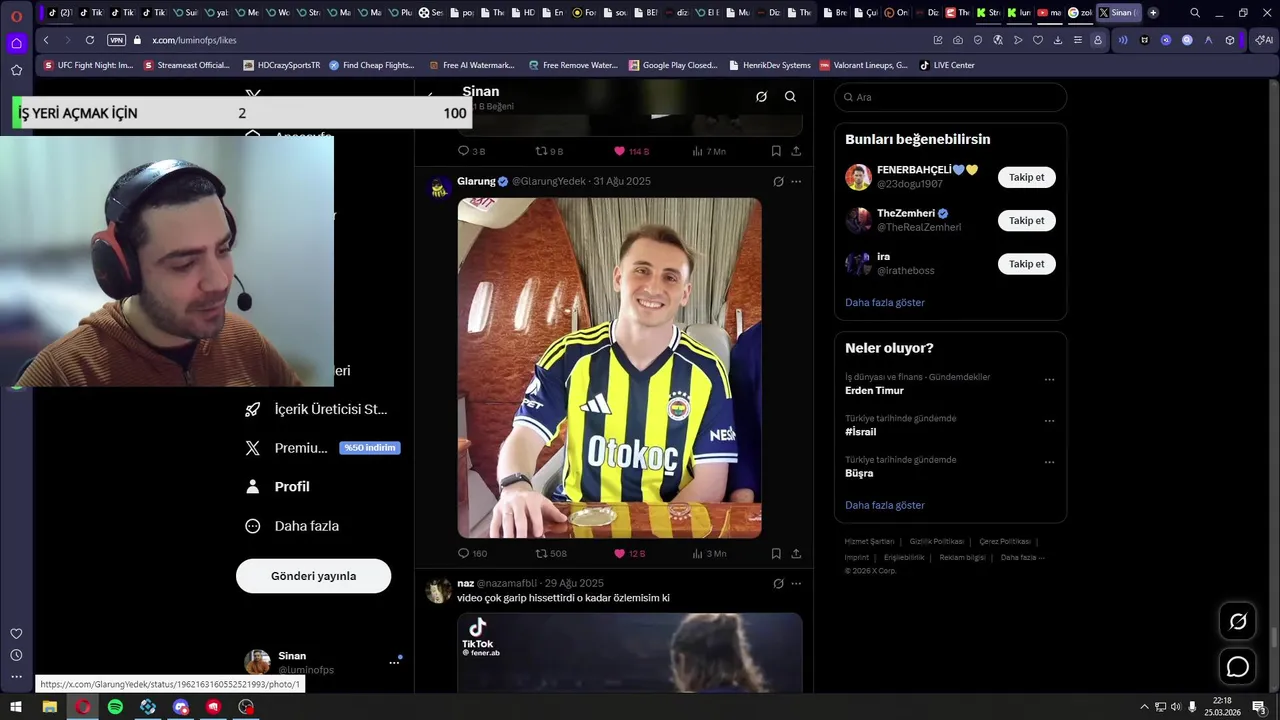Image resolution: width=1280 pixels, height=720 pixels.
Task: Open Opera sidebar bookmarks star icon
Action: (x=16, y=70)
